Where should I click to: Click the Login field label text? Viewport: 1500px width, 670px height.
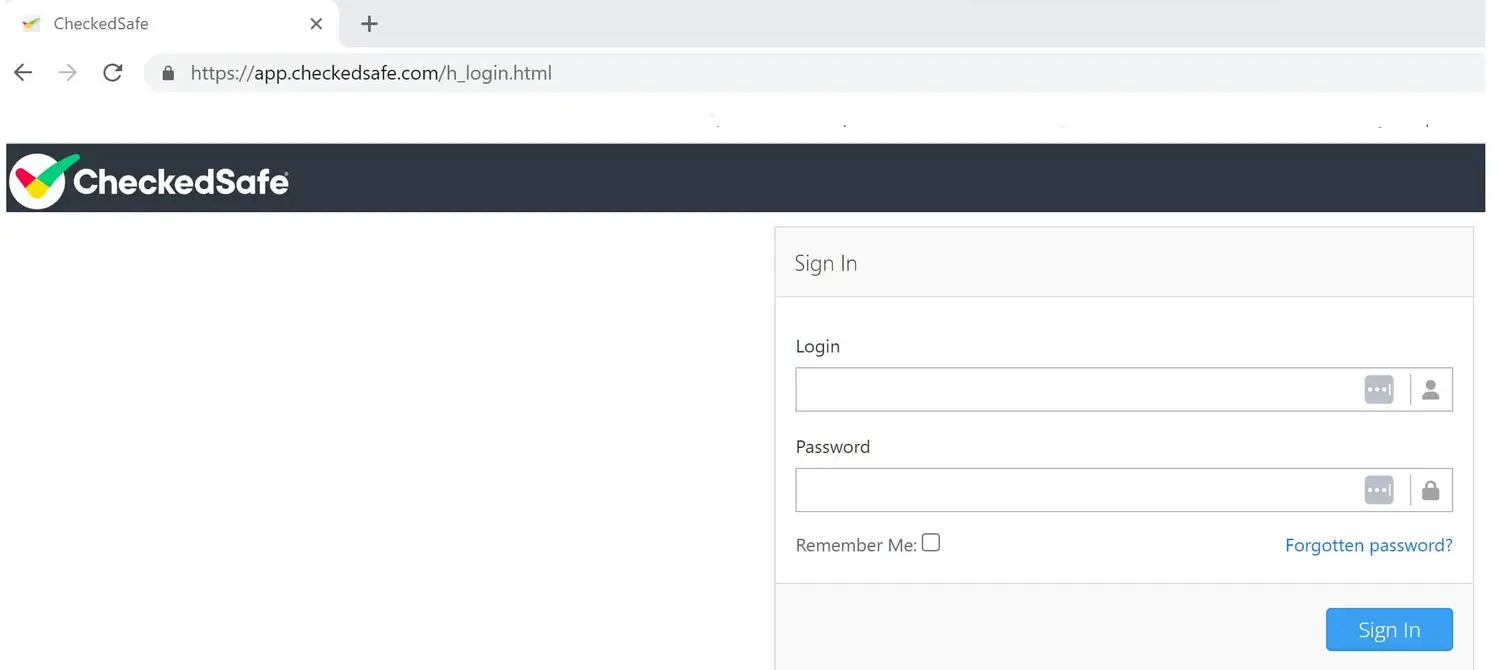[817, 346]
